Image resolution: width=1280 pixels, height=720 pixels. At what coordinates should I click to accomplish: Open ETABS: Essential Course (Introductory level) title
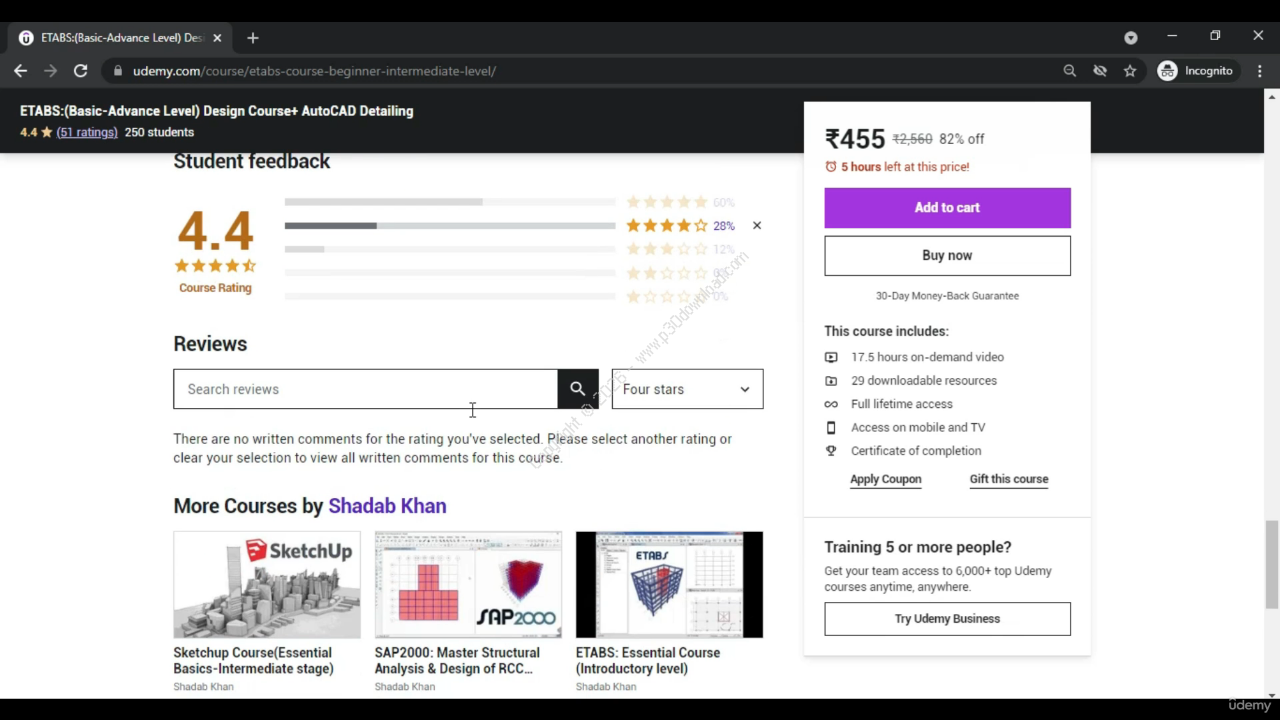click(648, 661)
